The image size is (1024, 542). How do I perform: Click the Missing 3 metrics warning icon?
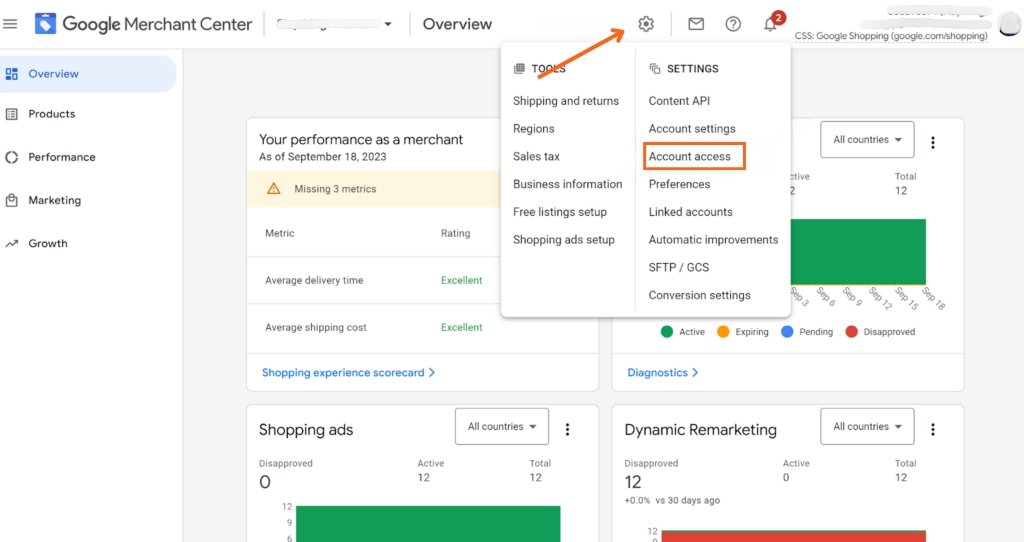coord(274,189)
